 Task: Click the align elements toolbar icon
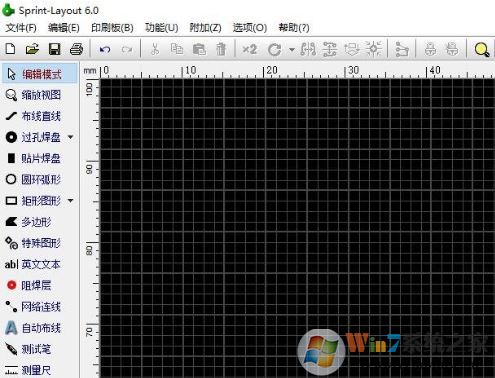[x=352, y=49]
